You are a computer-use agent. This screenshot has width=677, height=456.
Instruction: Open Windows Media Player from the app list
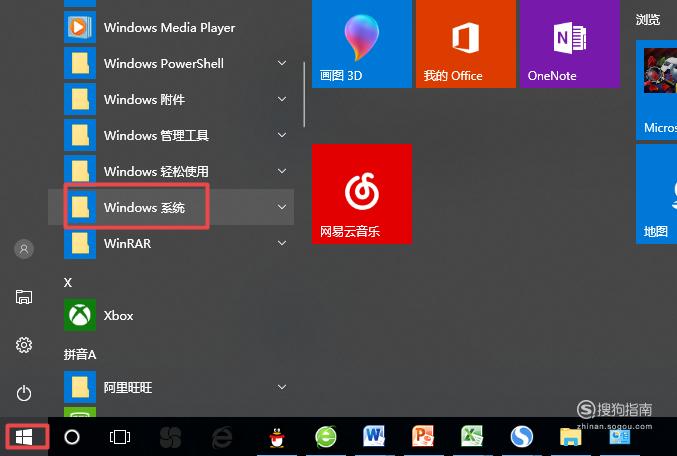[x=171, y=28]
